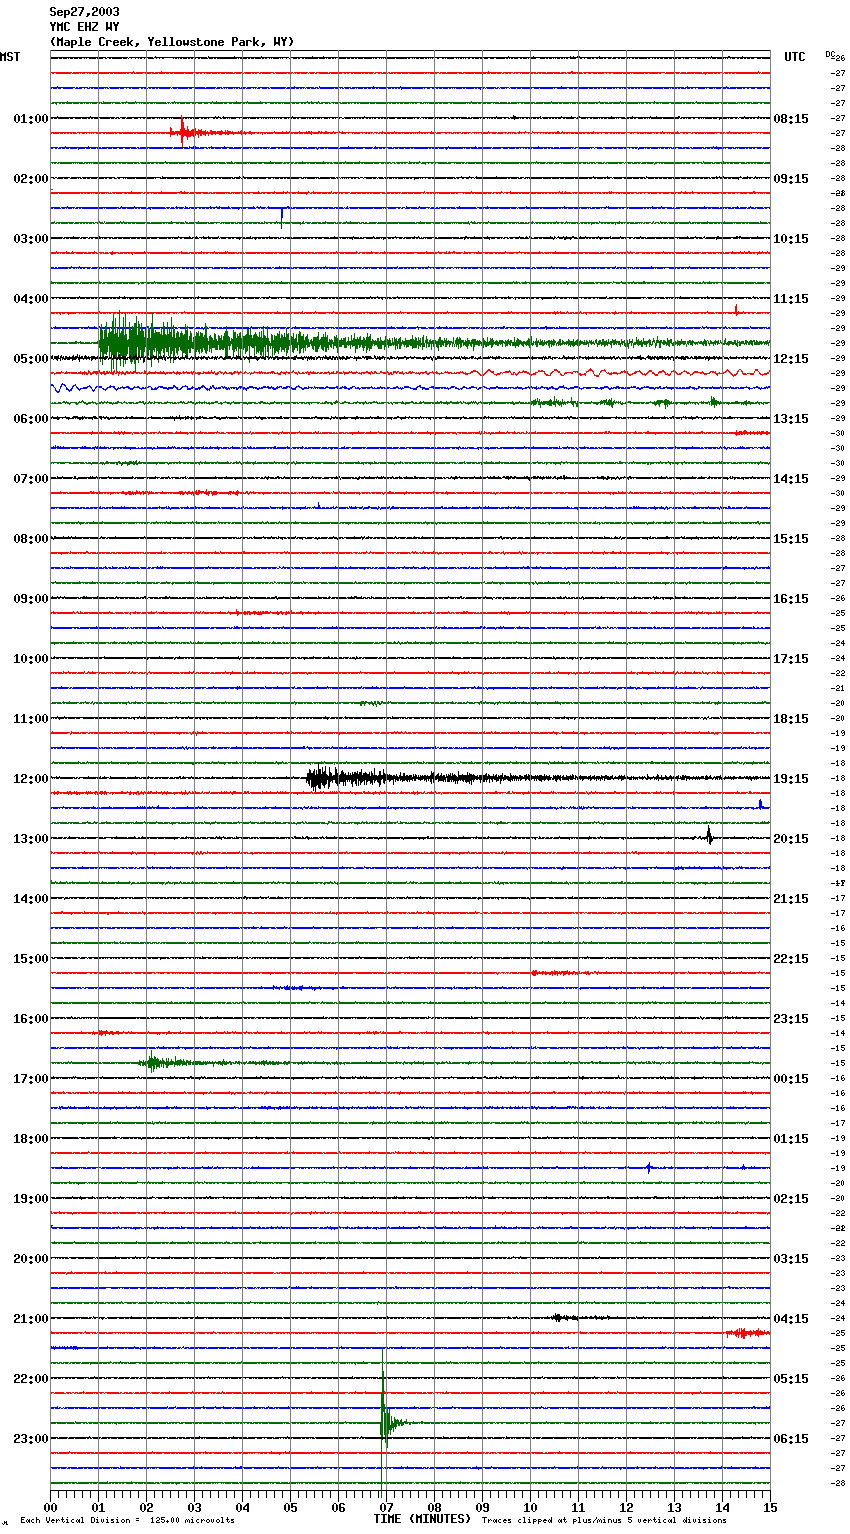Screen dimensions: 850x1534
Task: Click the '21:00' MST row label
Action: [31, 1319]
